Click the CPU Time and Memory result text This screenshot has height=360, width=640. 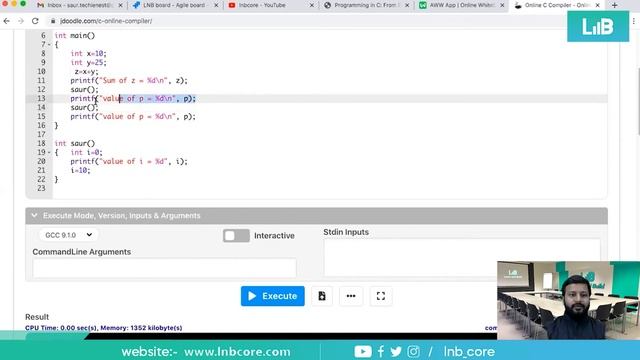104,328
